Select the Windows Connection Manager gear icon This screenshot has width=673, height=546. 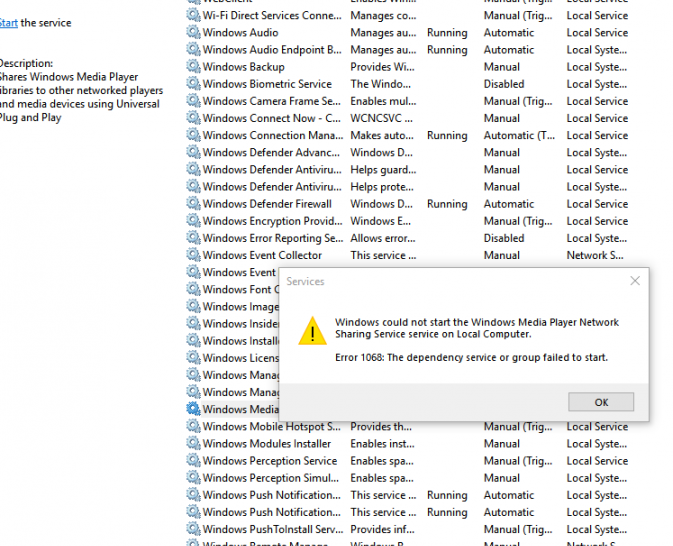[x=193, y=135]
